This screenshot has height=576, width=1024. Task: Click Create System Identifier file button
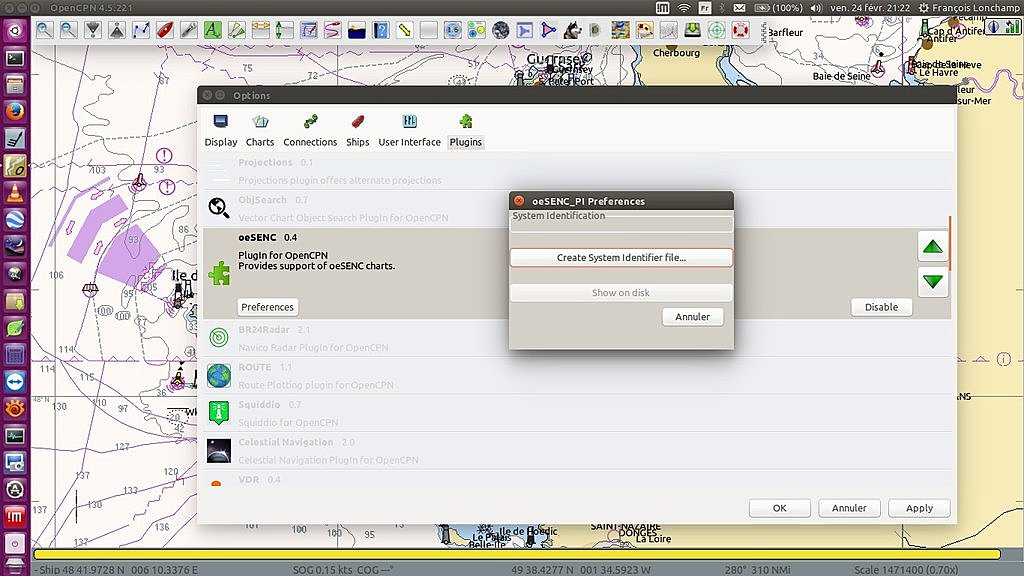[x=621, y=257]
